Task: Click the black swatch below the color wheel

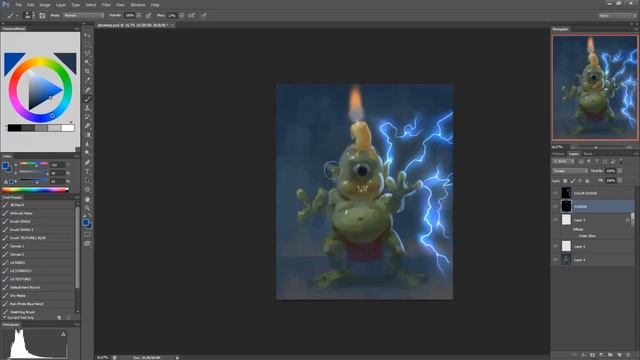Action: point(14,128)
